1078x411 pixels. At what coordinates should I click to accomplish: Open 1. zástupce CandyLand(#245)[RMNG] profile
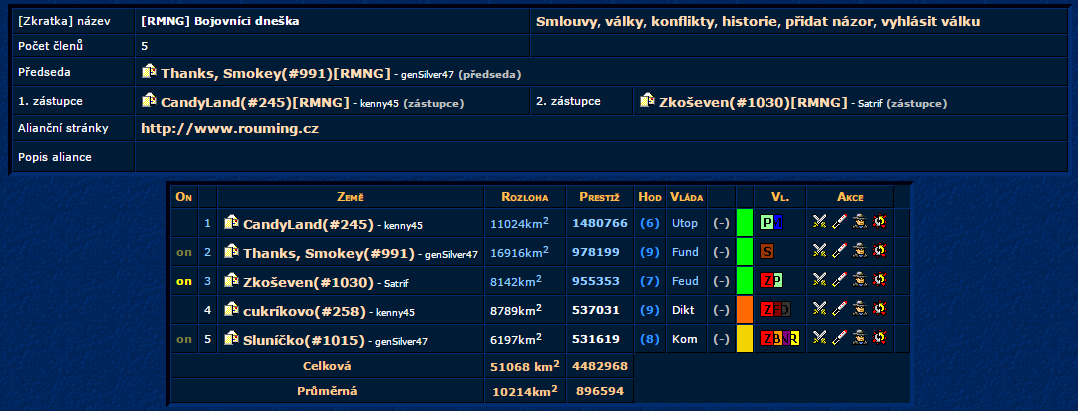(x=254, y=103)
